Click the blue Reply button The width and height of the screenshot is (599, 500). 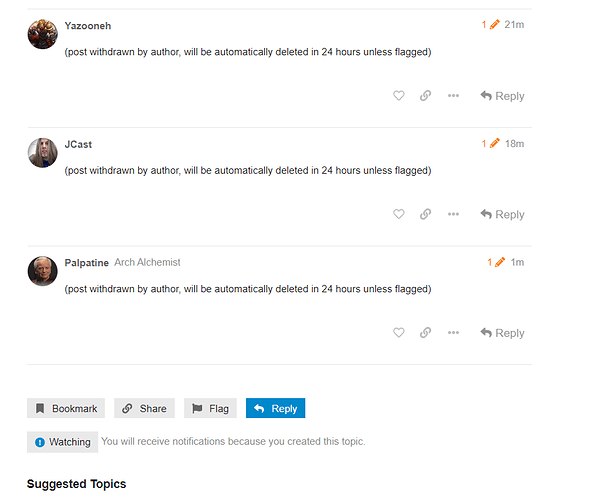(x=275, y=408)
